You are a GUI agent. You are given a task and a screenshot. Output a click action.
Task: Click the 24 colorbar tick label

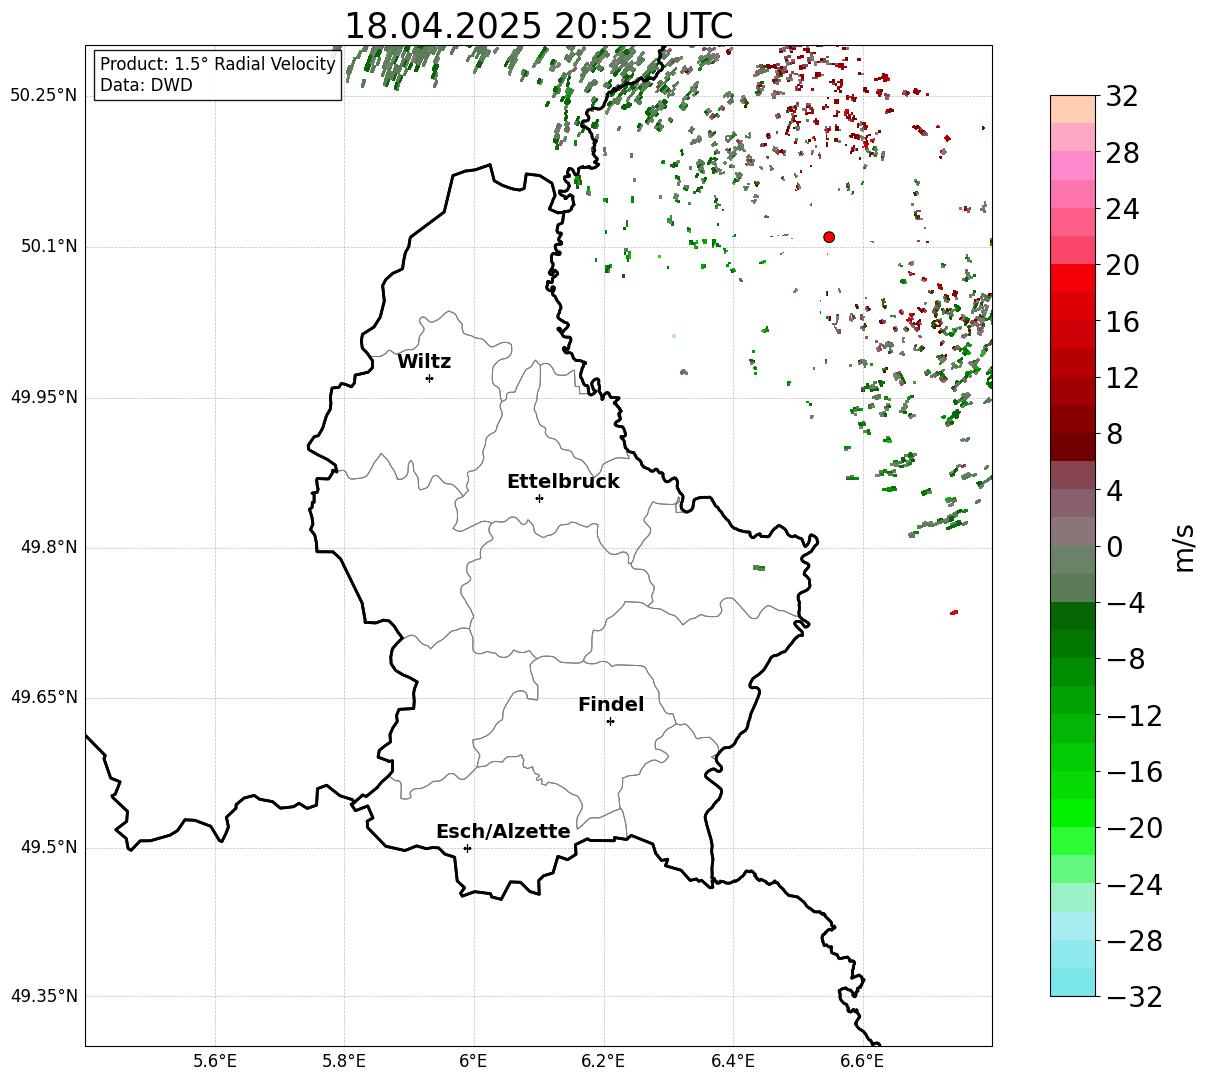[1122, 210]
